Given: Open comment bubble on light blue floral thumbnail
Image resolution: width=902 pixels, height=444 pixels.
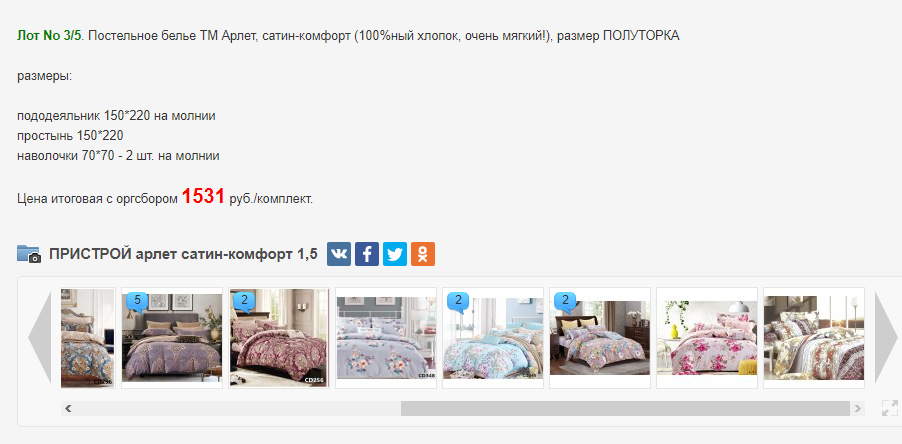Looking at the screenshot, I should click(458, 301).
